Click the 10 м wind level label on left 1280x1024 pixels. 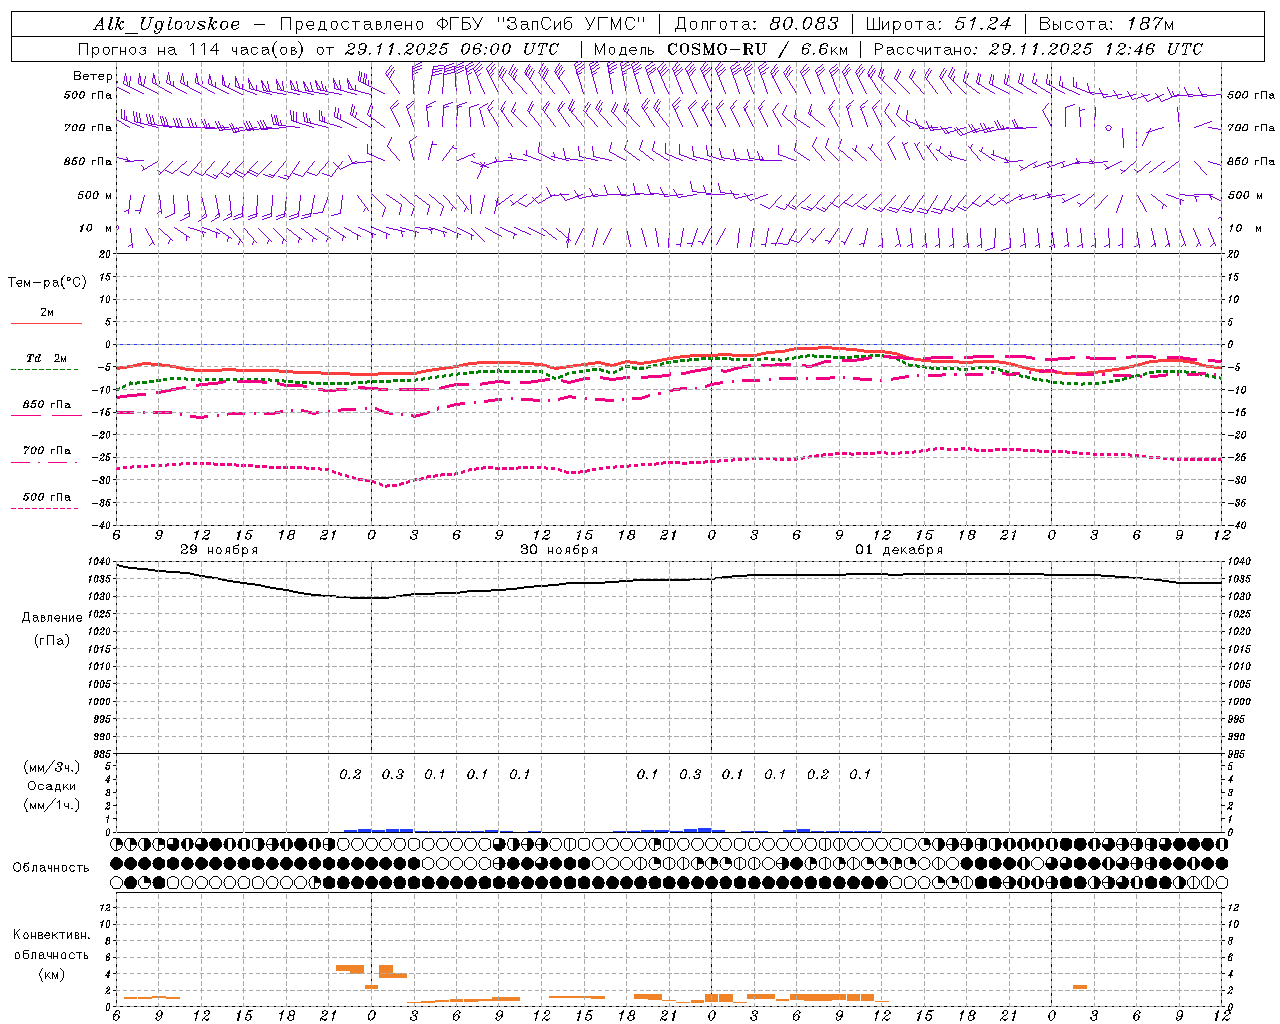[x=96, y=228]
